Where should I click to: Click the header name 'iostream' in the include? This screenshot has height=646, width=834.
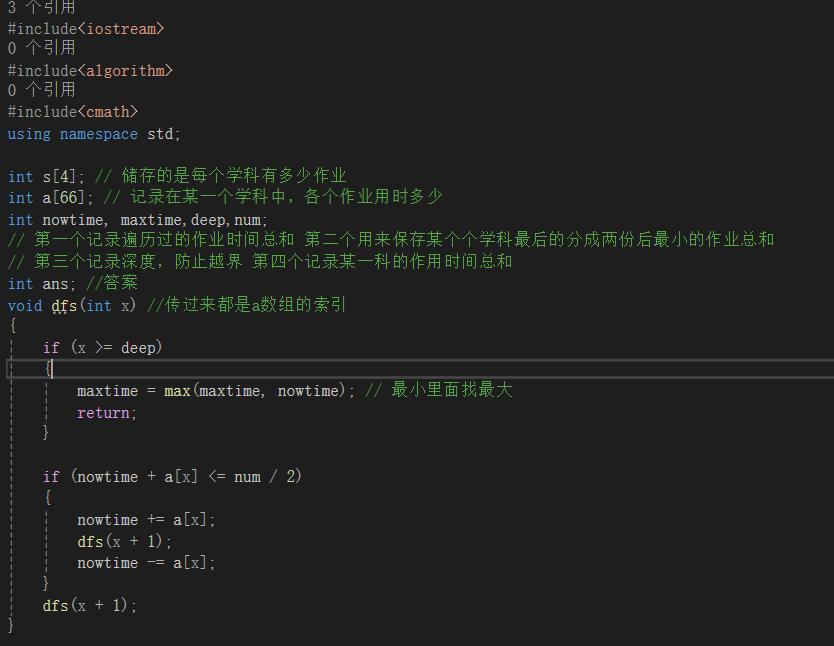(x=121, y=28)
